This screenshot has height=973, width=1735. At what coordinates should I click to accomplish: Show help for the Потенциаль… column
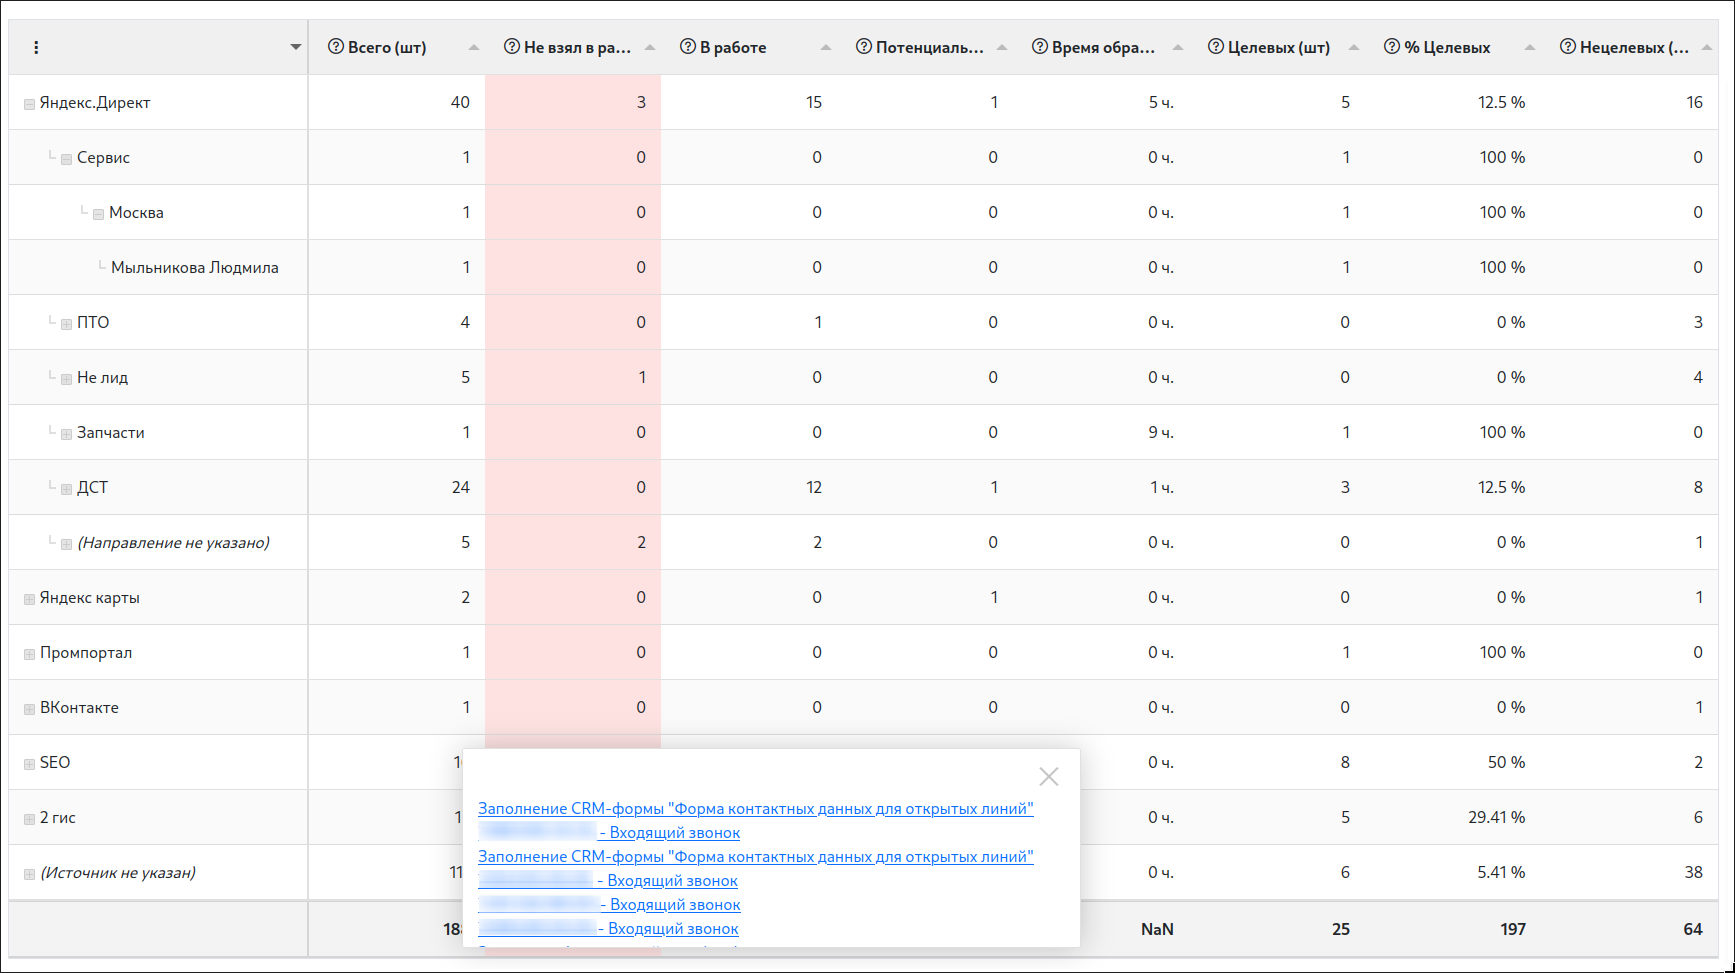864,47
